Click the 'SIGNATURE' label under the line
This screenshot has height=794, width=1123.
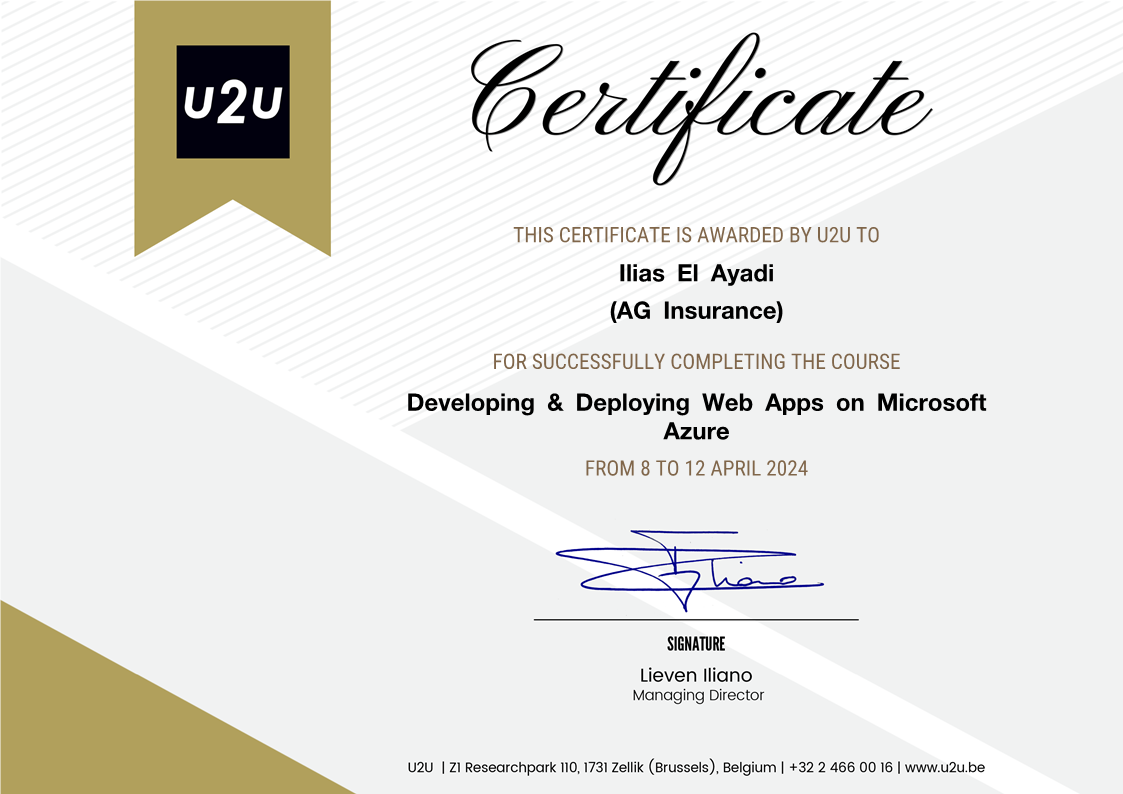[x=696, y=644]
